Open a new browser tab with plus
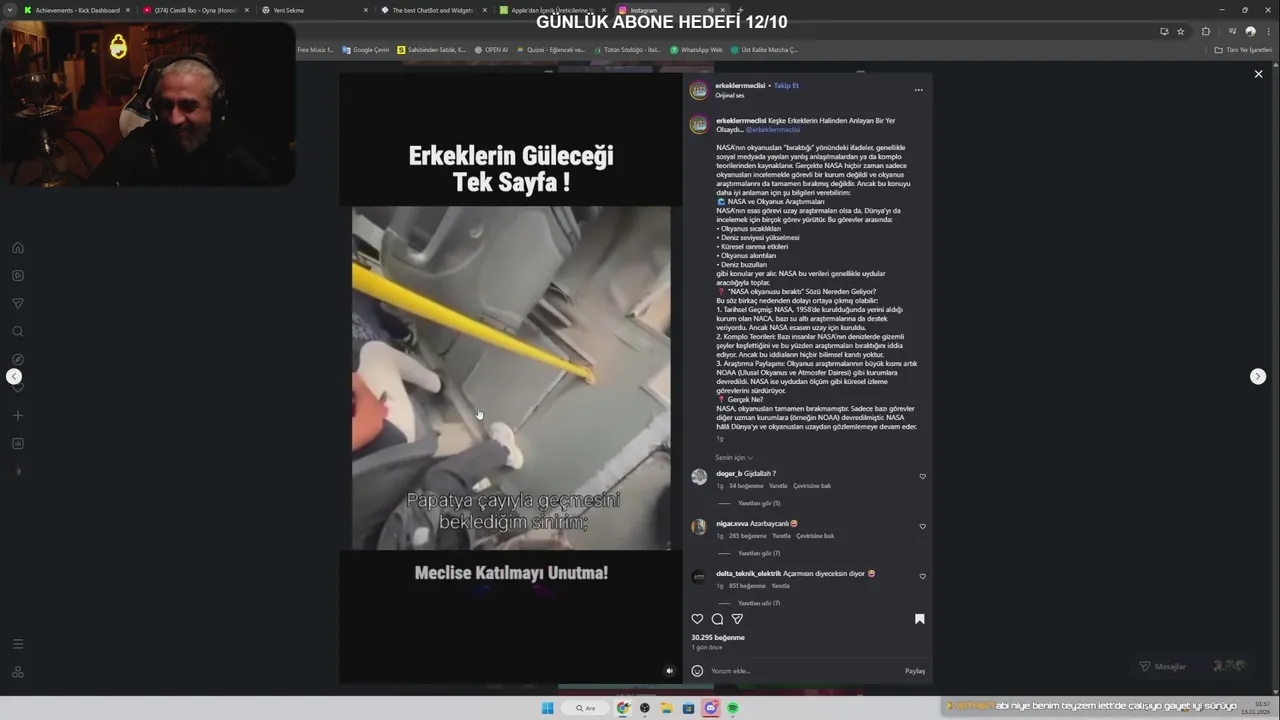The image size is (1280, 720). coord(740,10)
